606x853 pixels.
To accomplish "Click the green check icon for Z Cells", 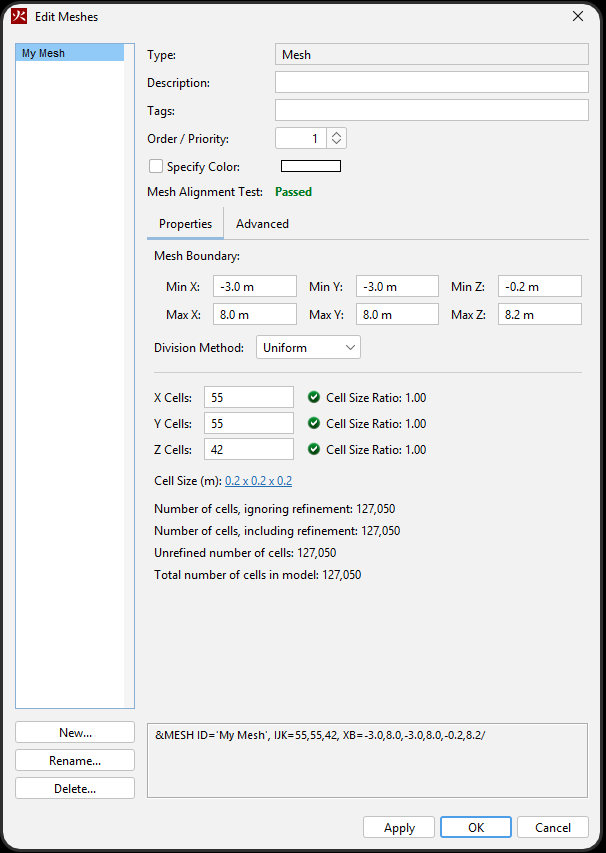I will tap(313, 449).
